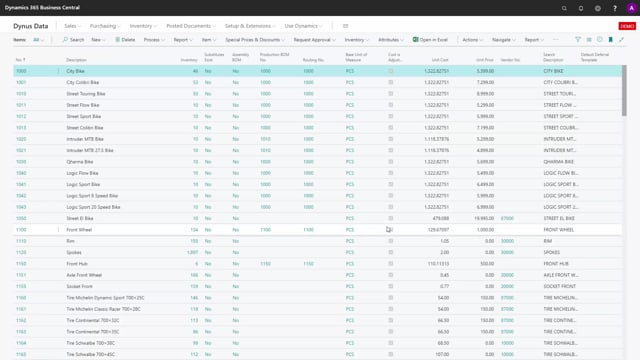This screenshot has width=640, height=360.
Task: Open Posted Documents navigation menu
Action: coord(191,26)
